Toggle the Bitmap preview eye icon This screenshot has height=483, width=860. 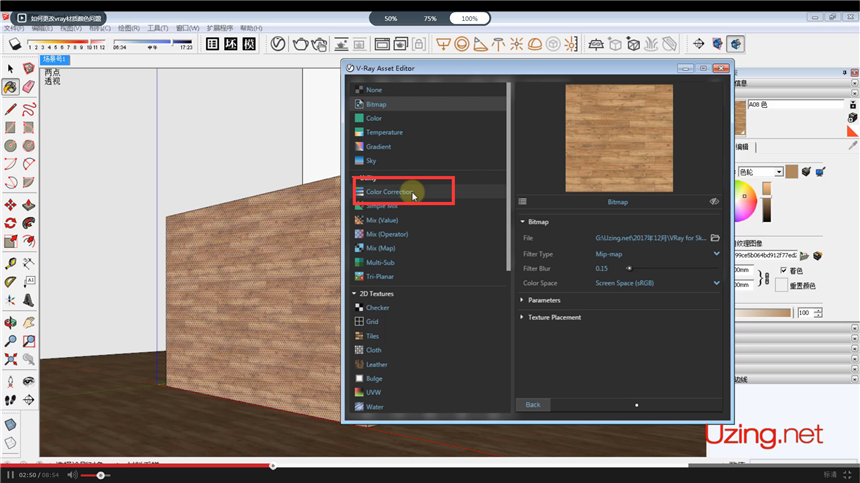pyautogui.click(x=714, y=201)
